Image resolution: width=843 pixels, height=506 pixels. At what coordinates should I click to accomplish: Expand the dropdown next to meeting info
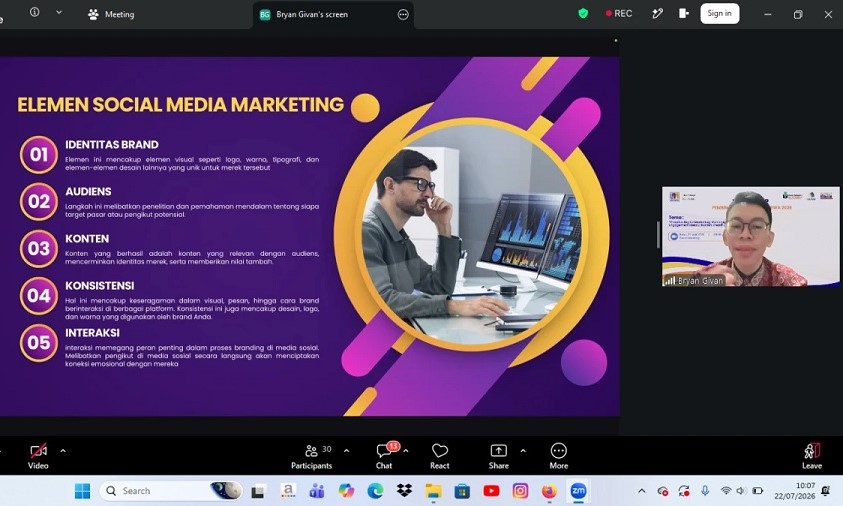tap(59, 12)
